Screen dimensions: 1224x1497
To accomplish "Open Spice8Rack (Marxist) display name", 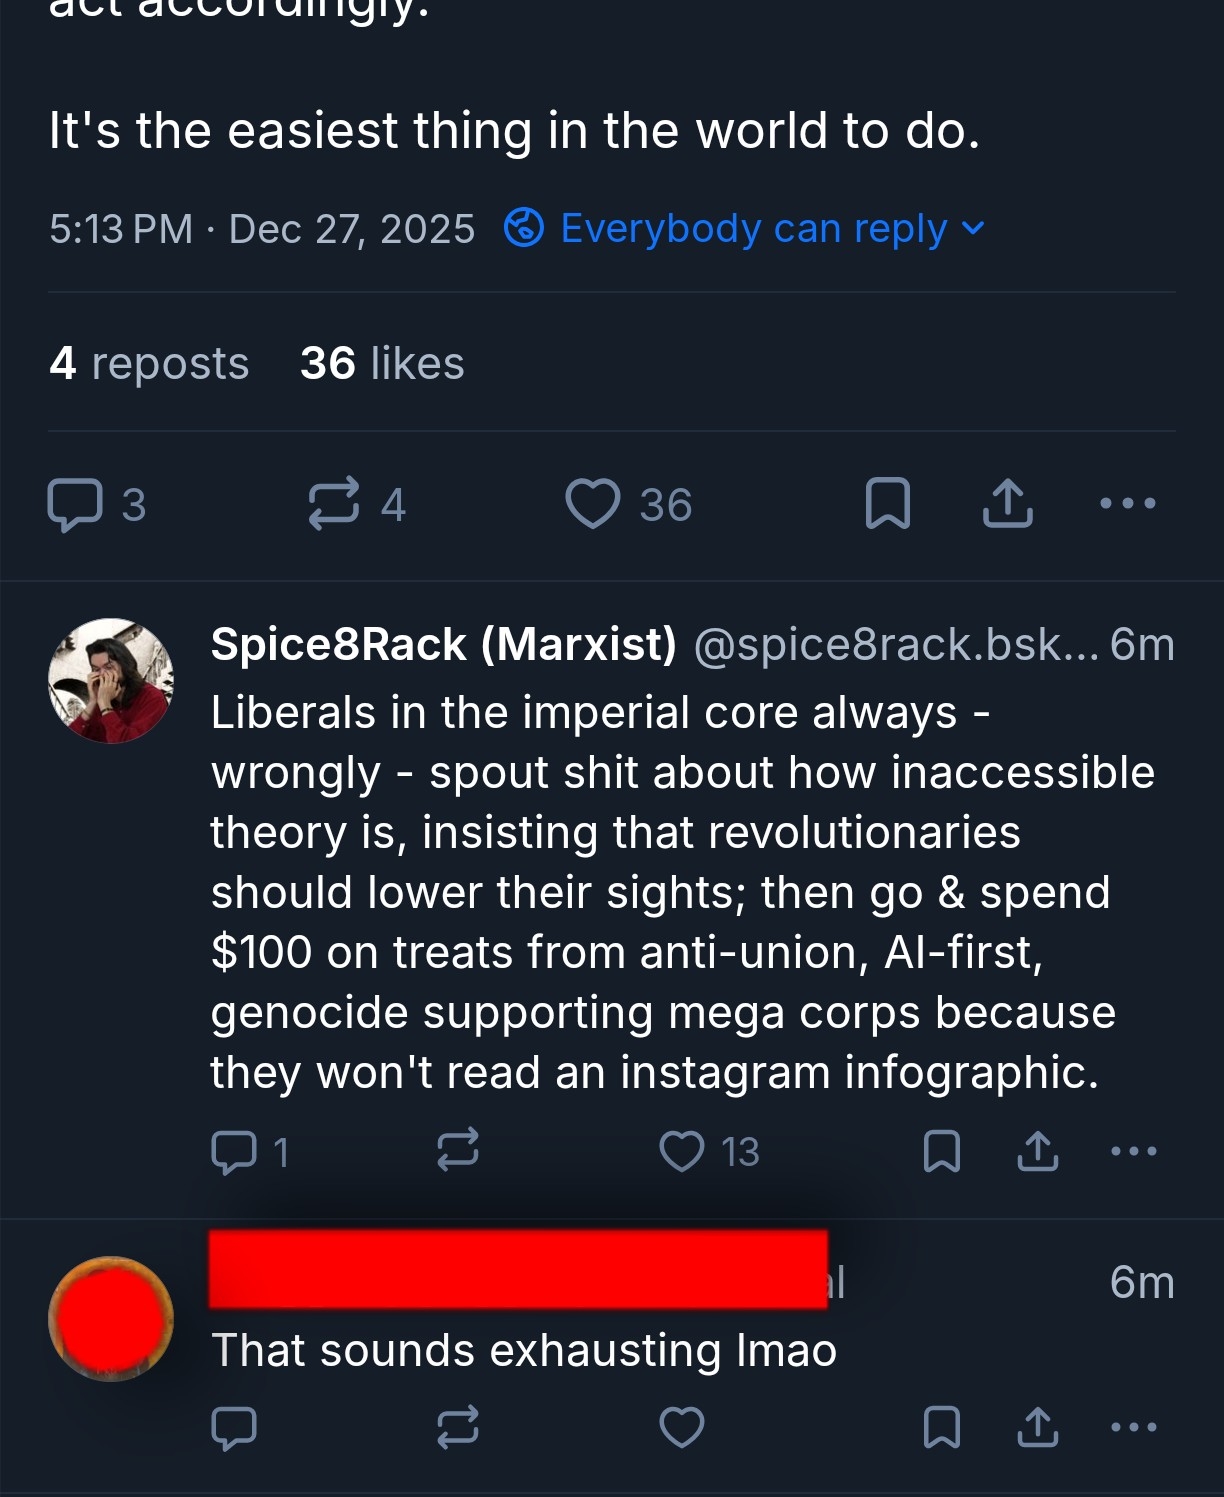I will [x=443, y=645].
